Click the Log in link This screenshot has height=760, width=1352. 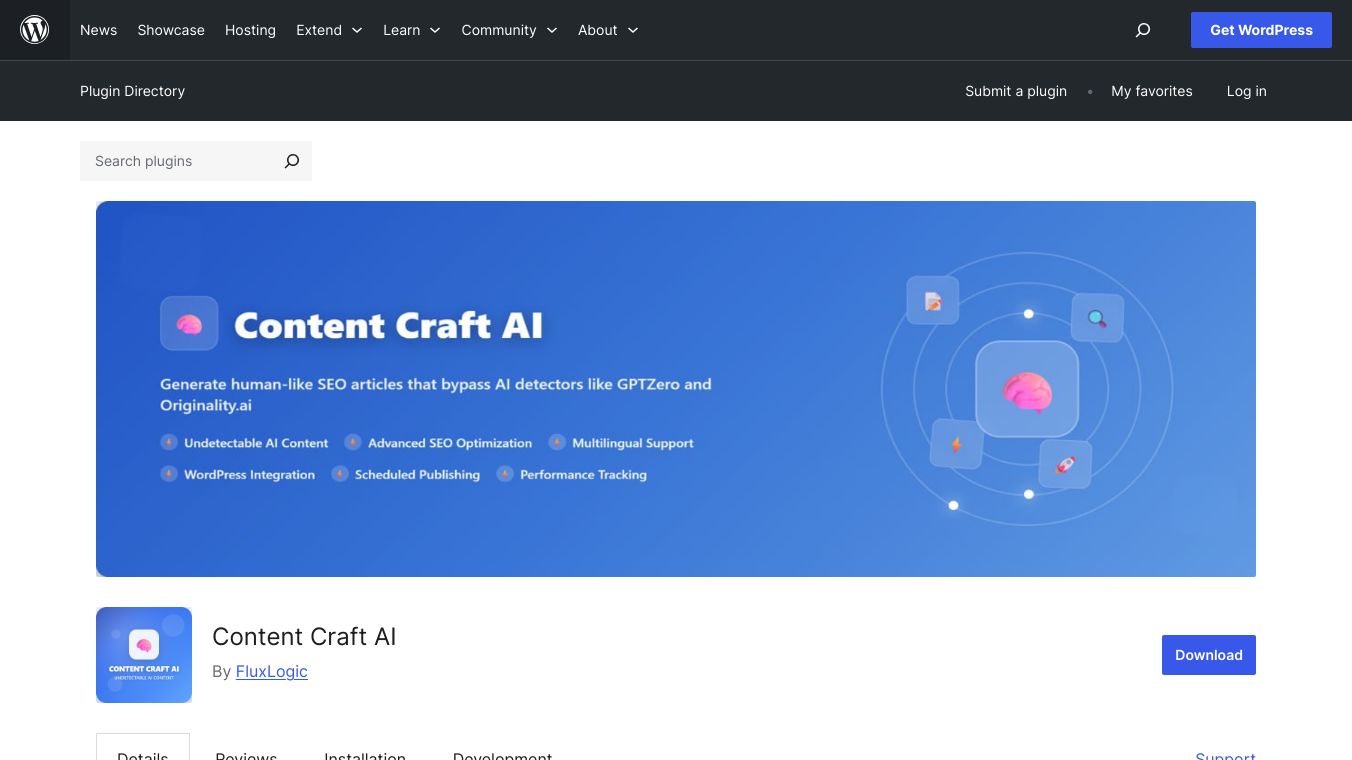1247,91
